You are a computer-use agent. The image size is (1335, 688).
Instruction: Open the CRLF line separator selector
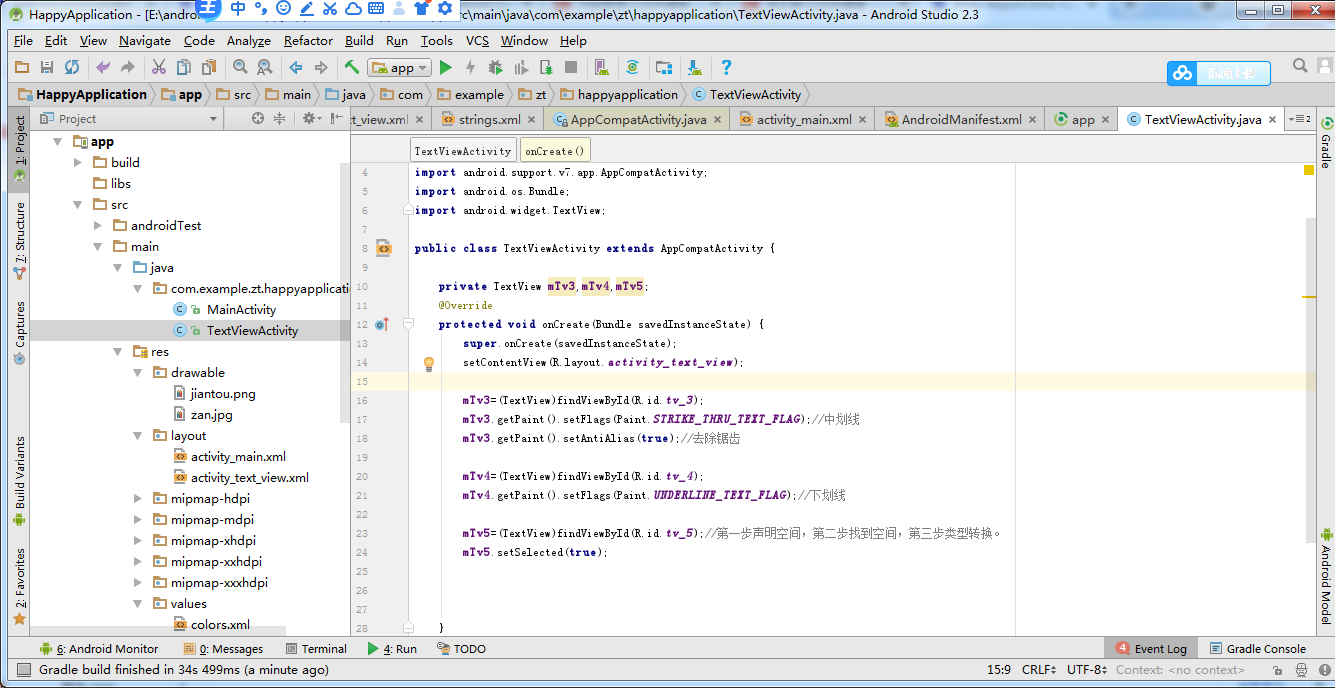pos(1039,670)
